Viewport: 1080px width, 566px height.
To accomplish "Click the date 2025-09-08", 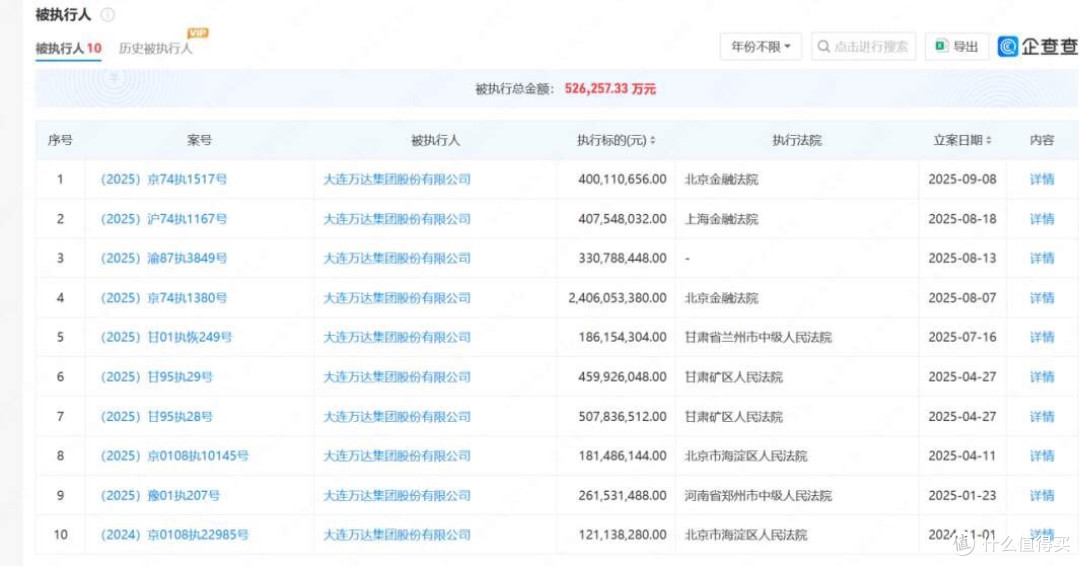I will pyautogui.click(x=962, y=179).
